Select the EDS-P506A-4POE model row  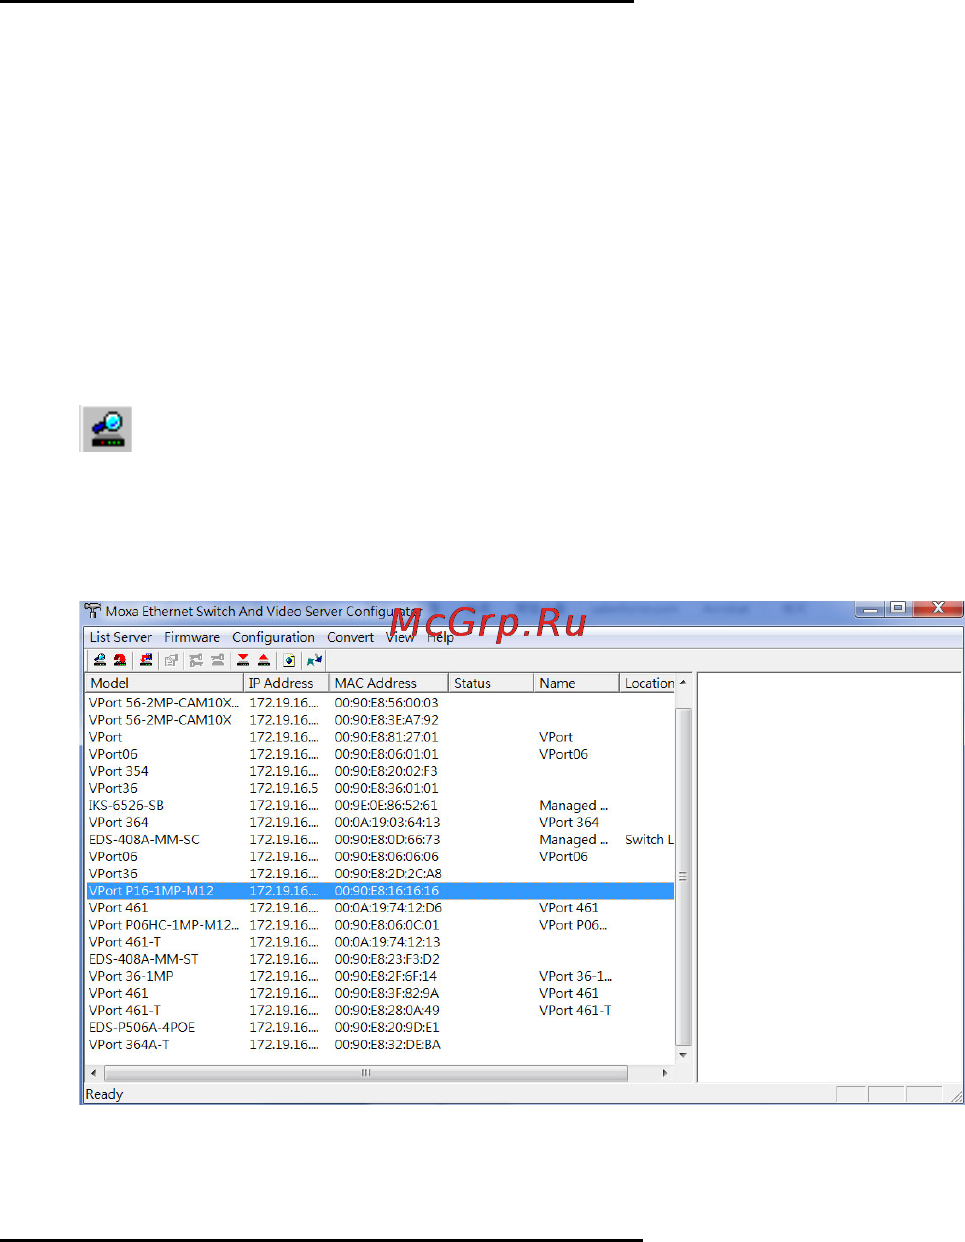(x=142, y=1027)
